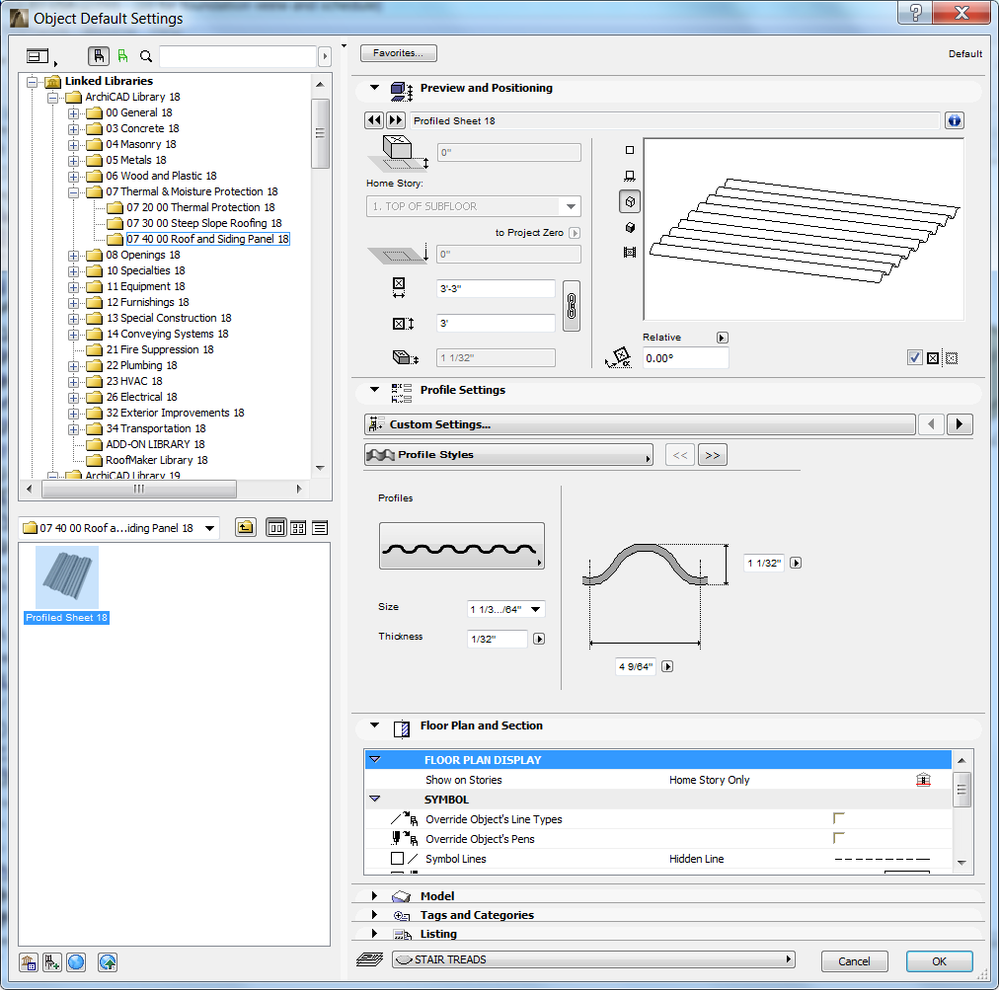This screenshot has height=990, width=999.
Task: Click the dotted box anchor icon
Action: (x=951, y=358)
